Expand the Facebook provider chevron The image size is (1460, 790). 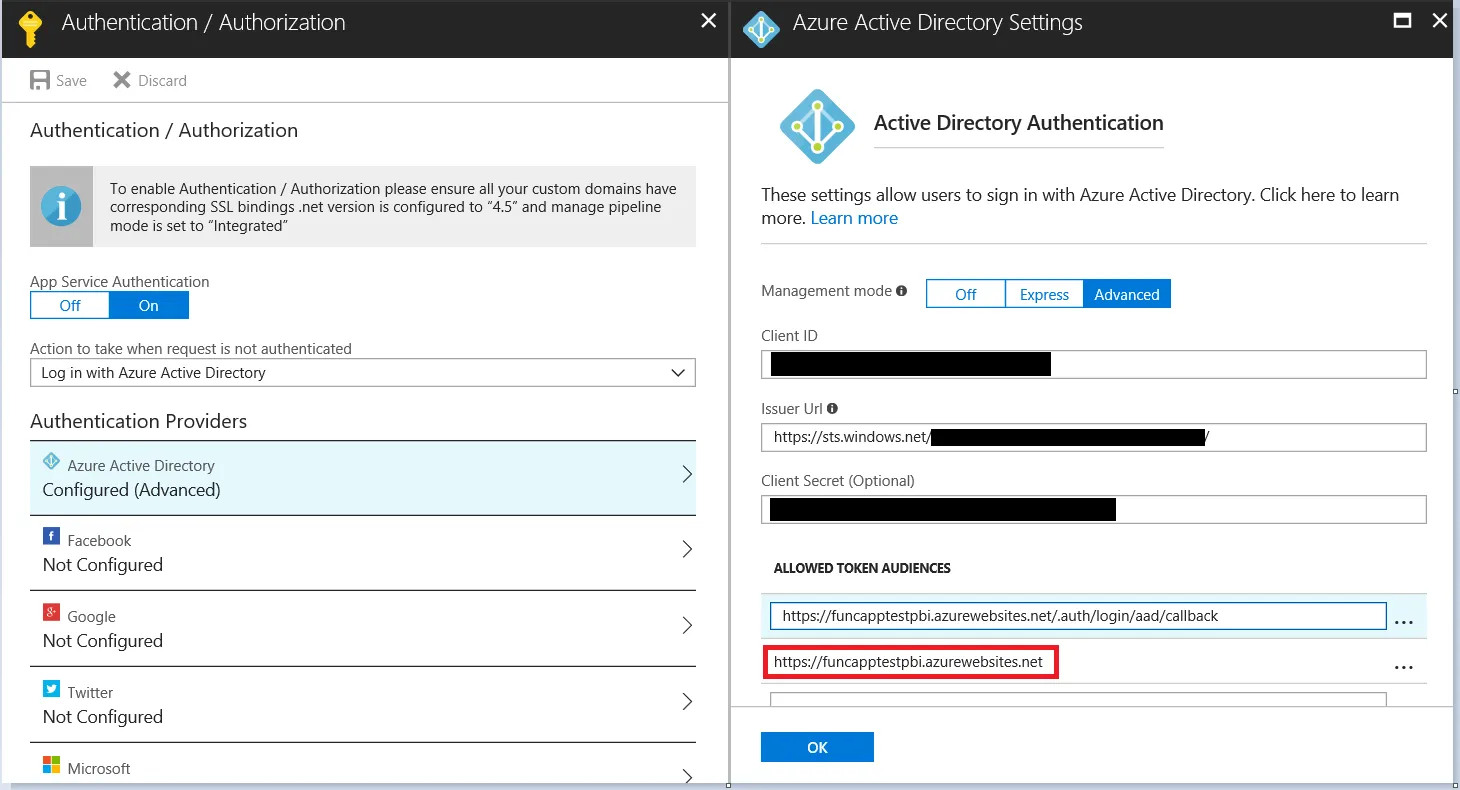687,549
